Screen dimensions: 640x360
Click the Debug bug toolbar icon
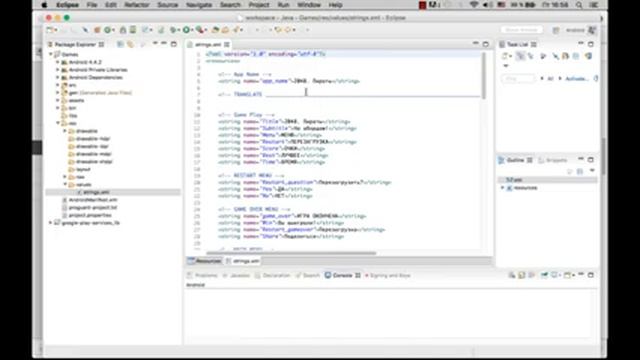(174, 30)
